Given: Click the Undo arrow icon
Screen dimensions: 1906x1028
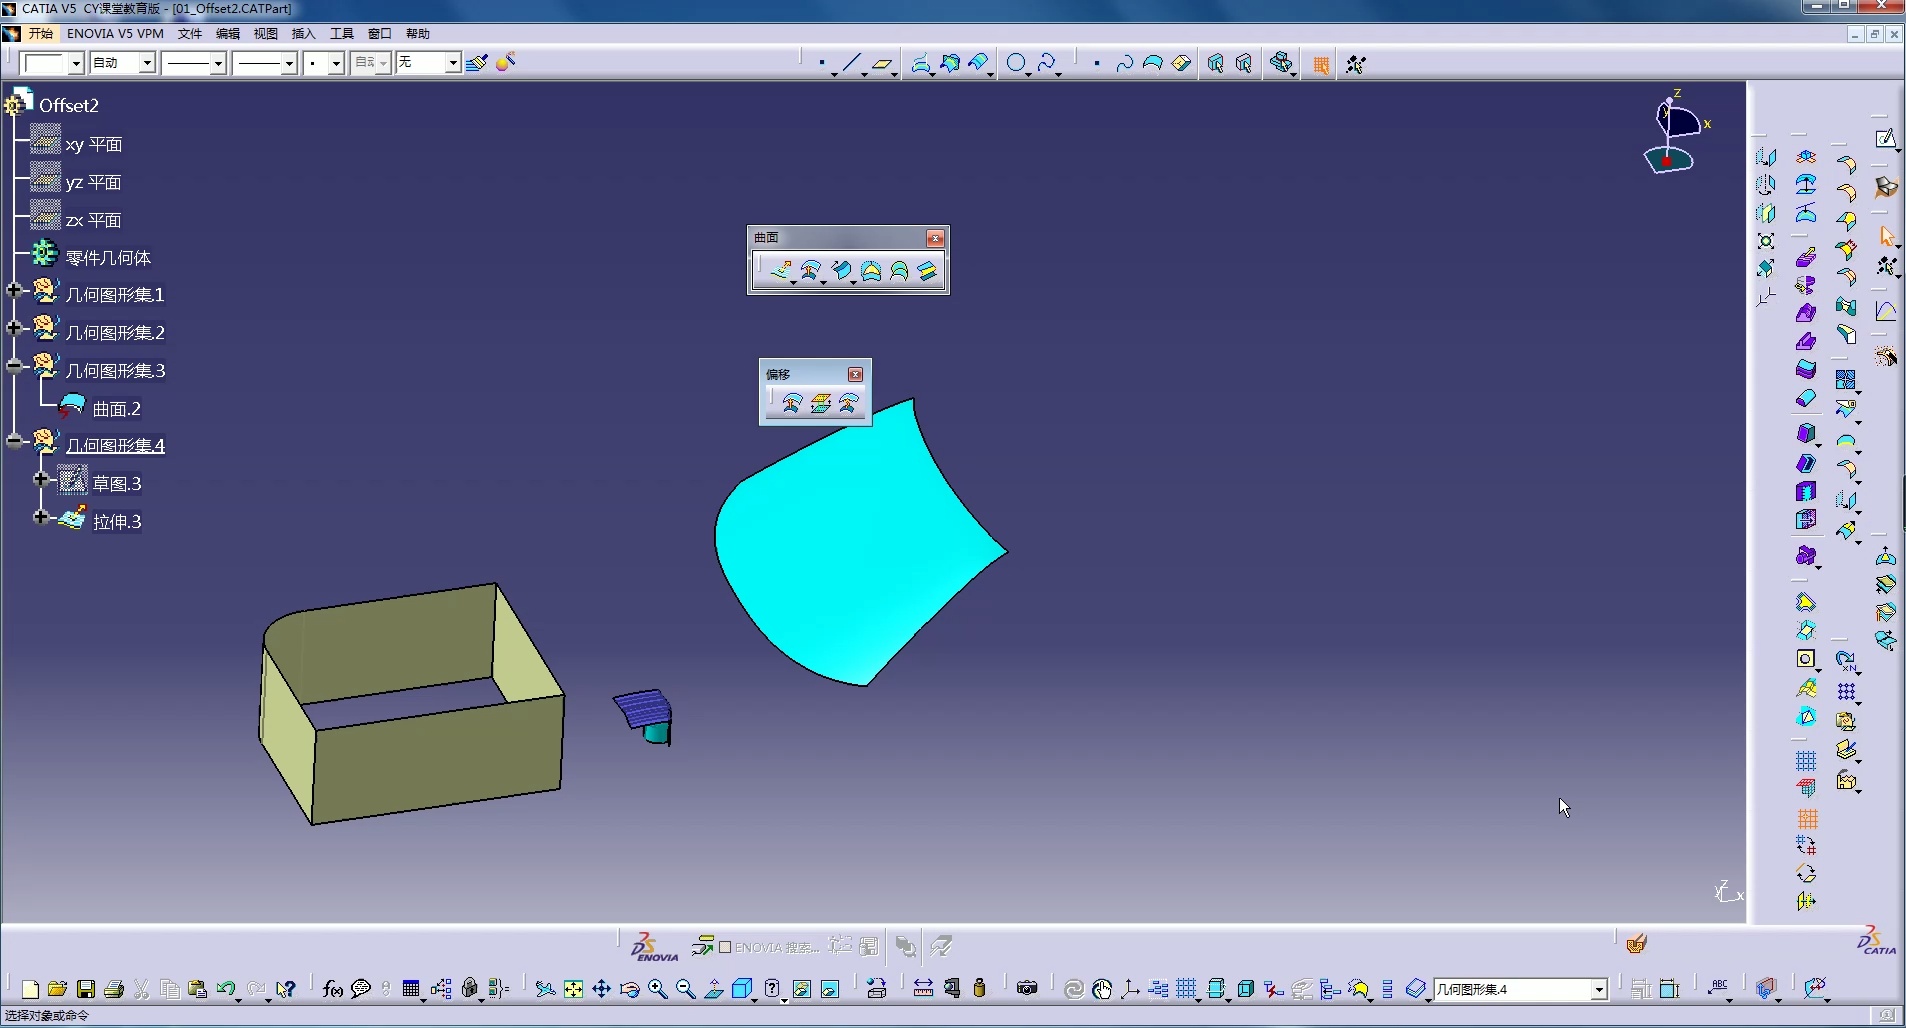Looking at the screenshot, I should click(225, 989).
